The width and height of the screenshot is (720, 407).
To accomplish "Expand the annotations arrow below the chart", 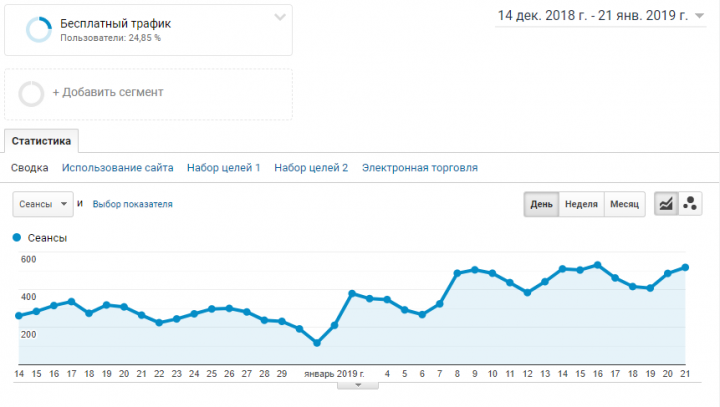I will click(358, 385).
